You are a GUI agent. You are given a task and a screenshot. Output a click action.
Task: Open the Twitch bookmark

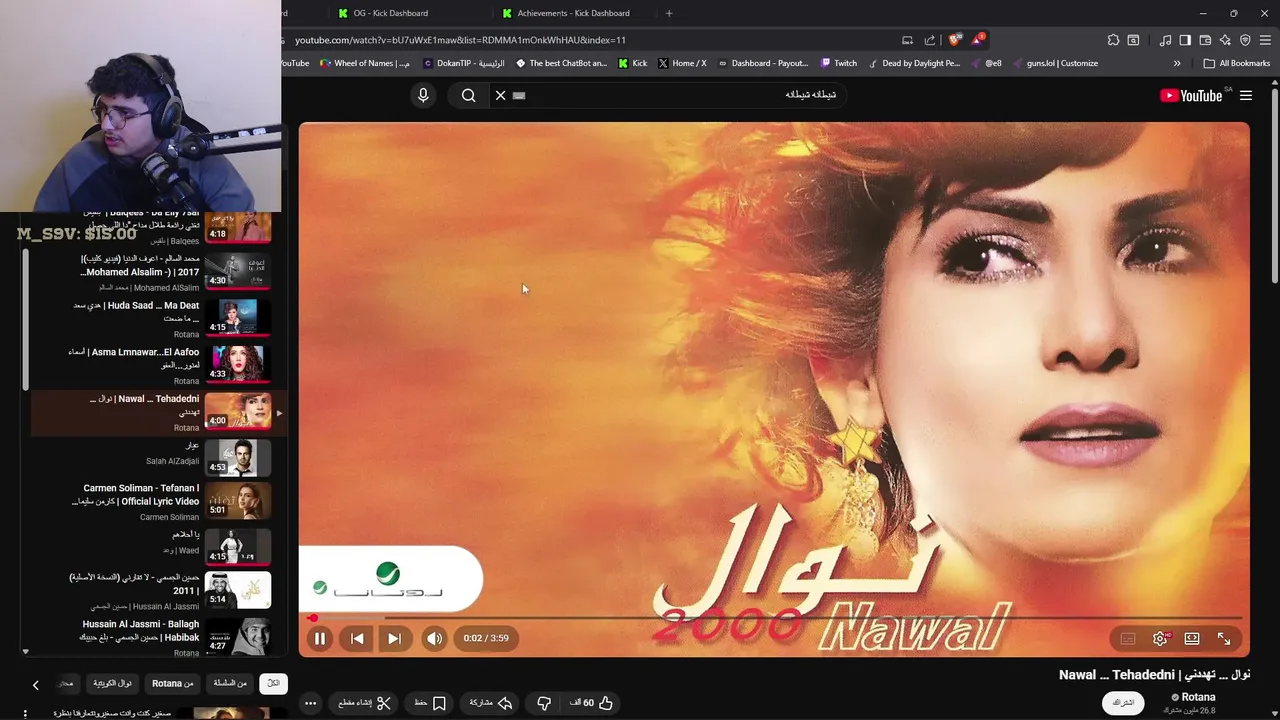pyautogui.click(x=838, y=63)
